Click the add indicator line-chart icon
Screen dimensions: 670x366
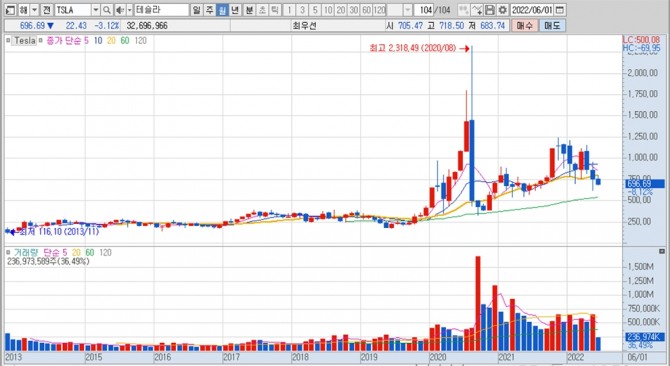[x=477, y=10]
